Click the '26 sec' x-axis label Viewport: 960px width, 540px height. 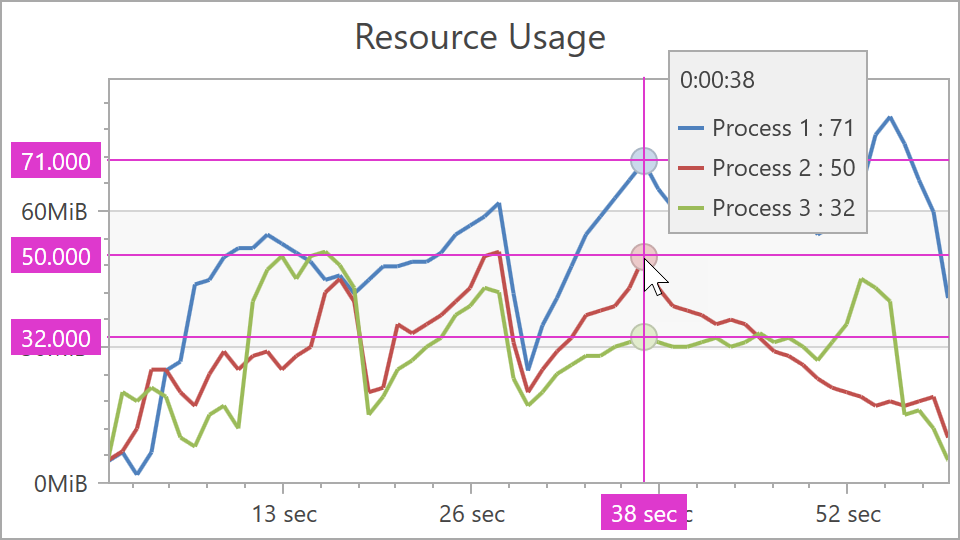pyautogui.click(x=472, y=514)
